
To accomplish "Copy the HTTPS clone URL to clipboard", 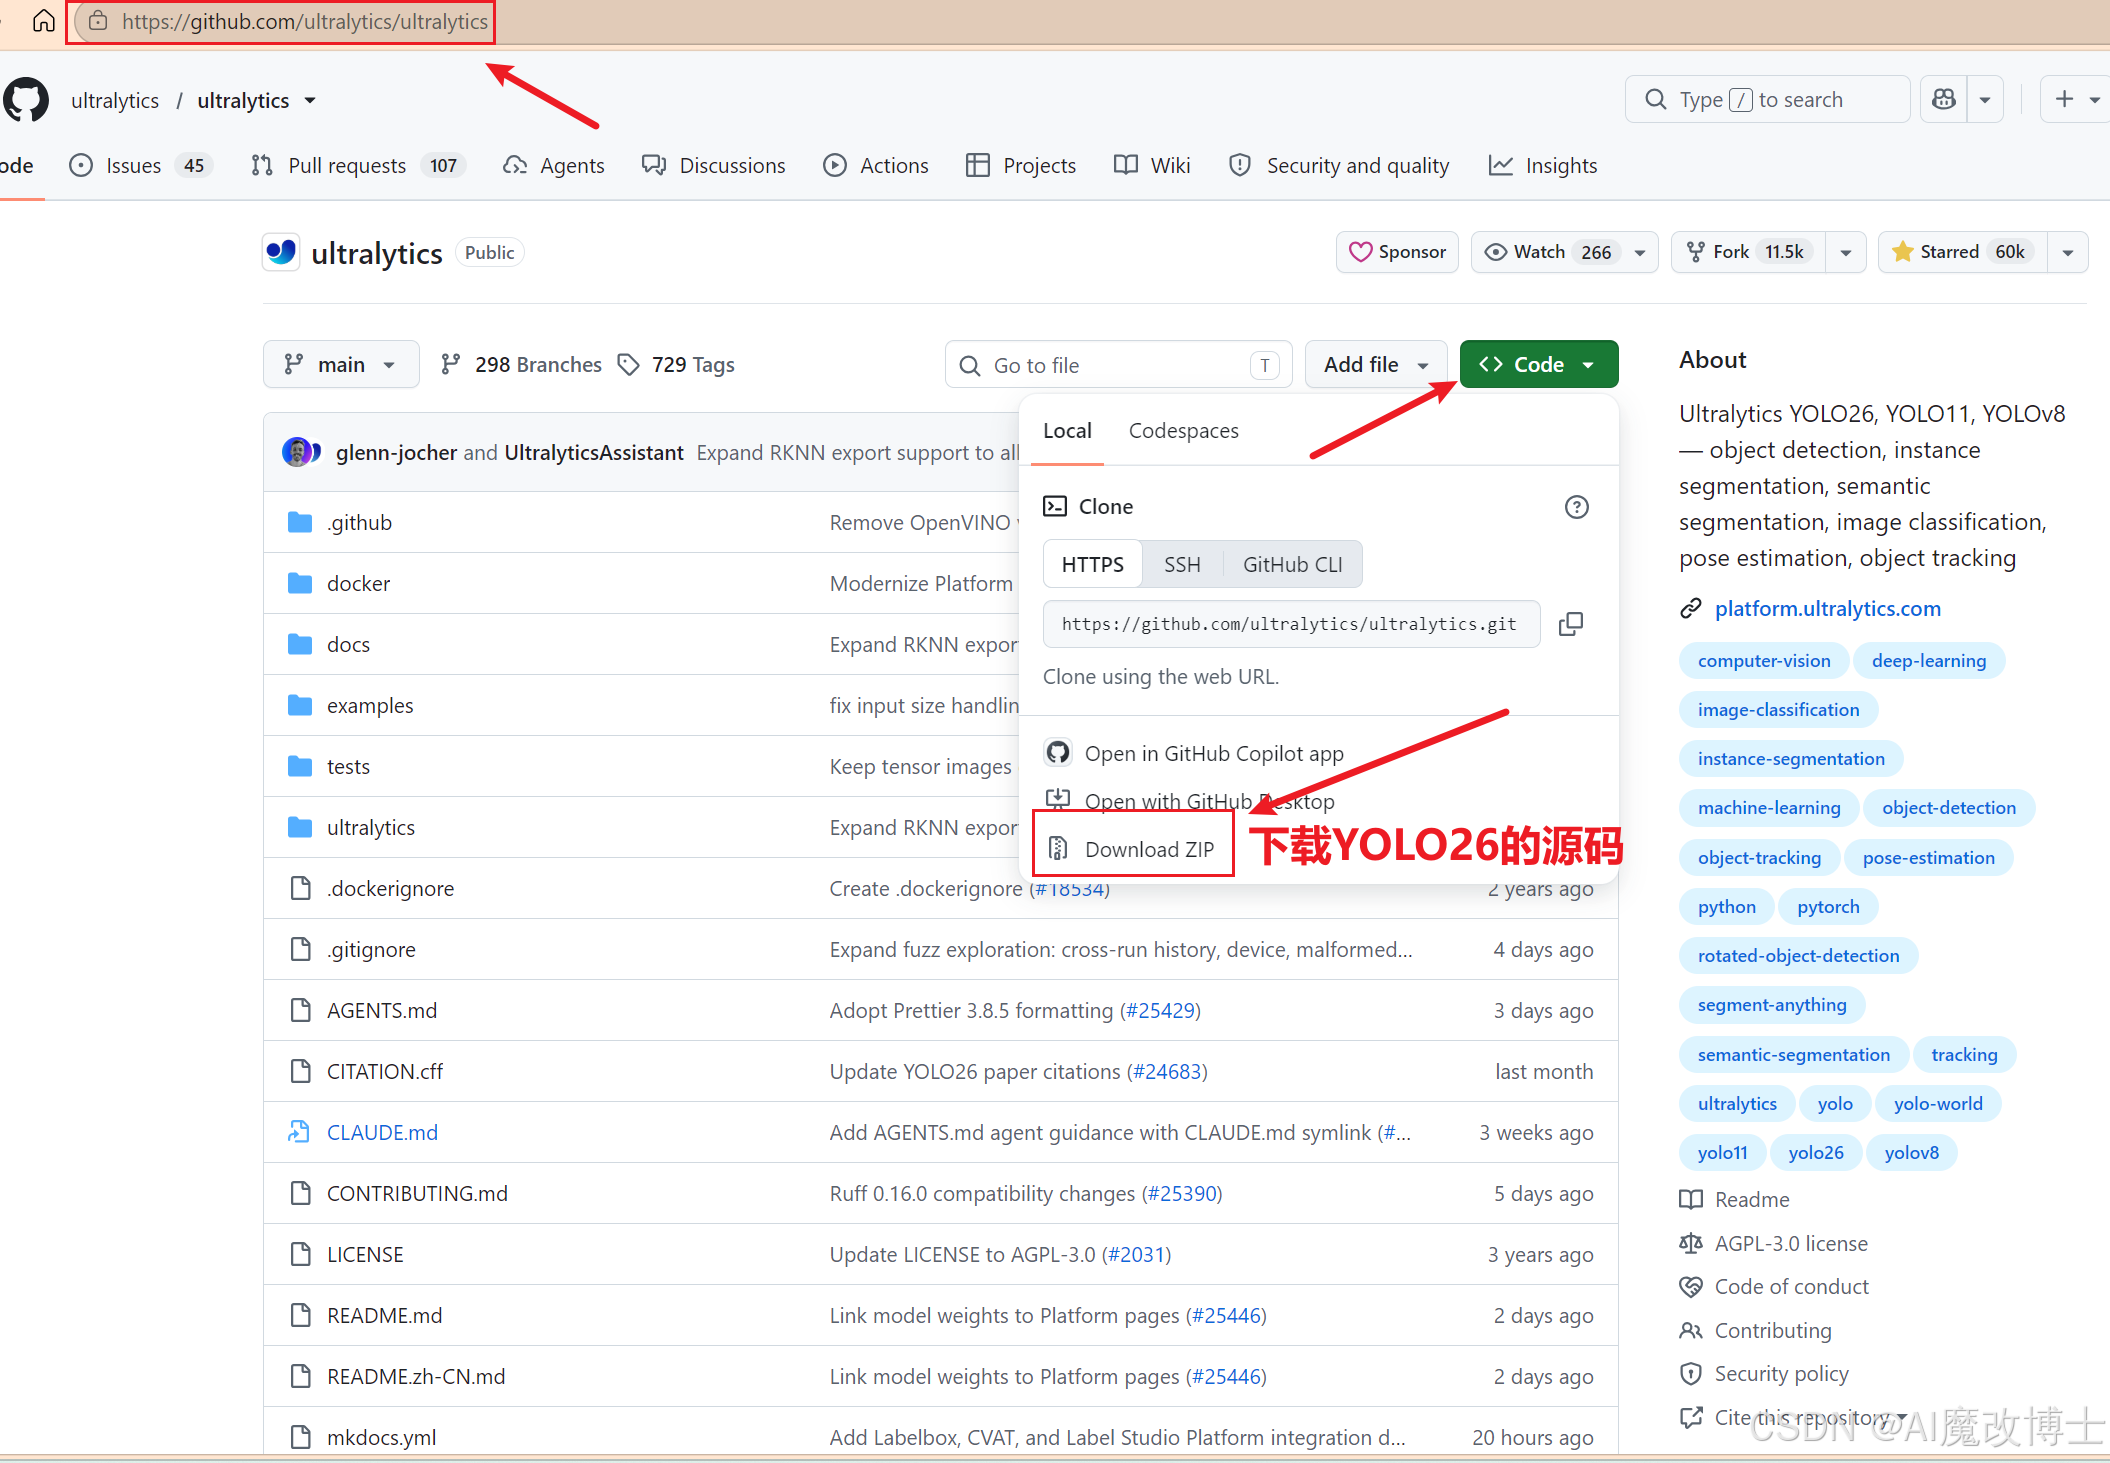I will tap(1571, 624).
